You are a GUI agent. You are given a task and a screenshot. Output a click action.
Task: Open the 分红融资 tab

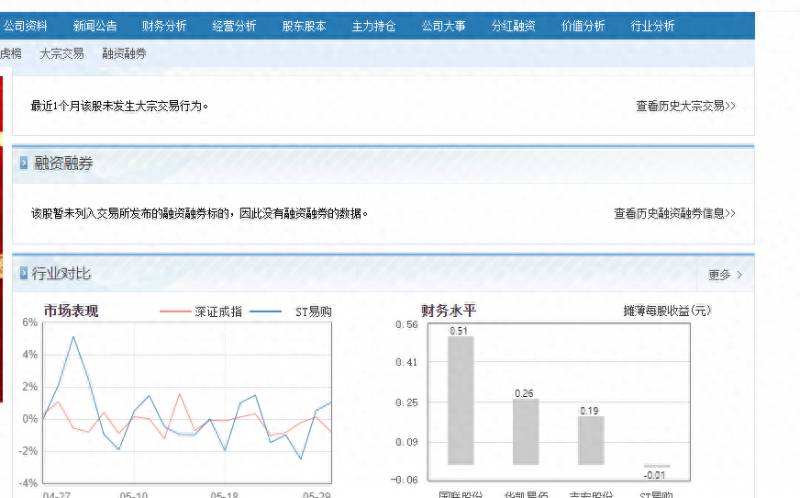pos(513,26)
